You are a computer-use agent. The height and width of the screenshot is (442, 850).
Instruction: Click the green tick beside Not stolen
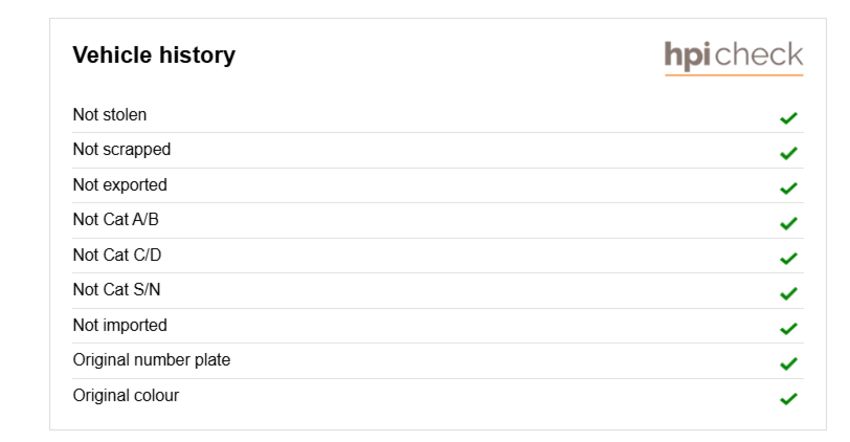[x=788, y=118]
